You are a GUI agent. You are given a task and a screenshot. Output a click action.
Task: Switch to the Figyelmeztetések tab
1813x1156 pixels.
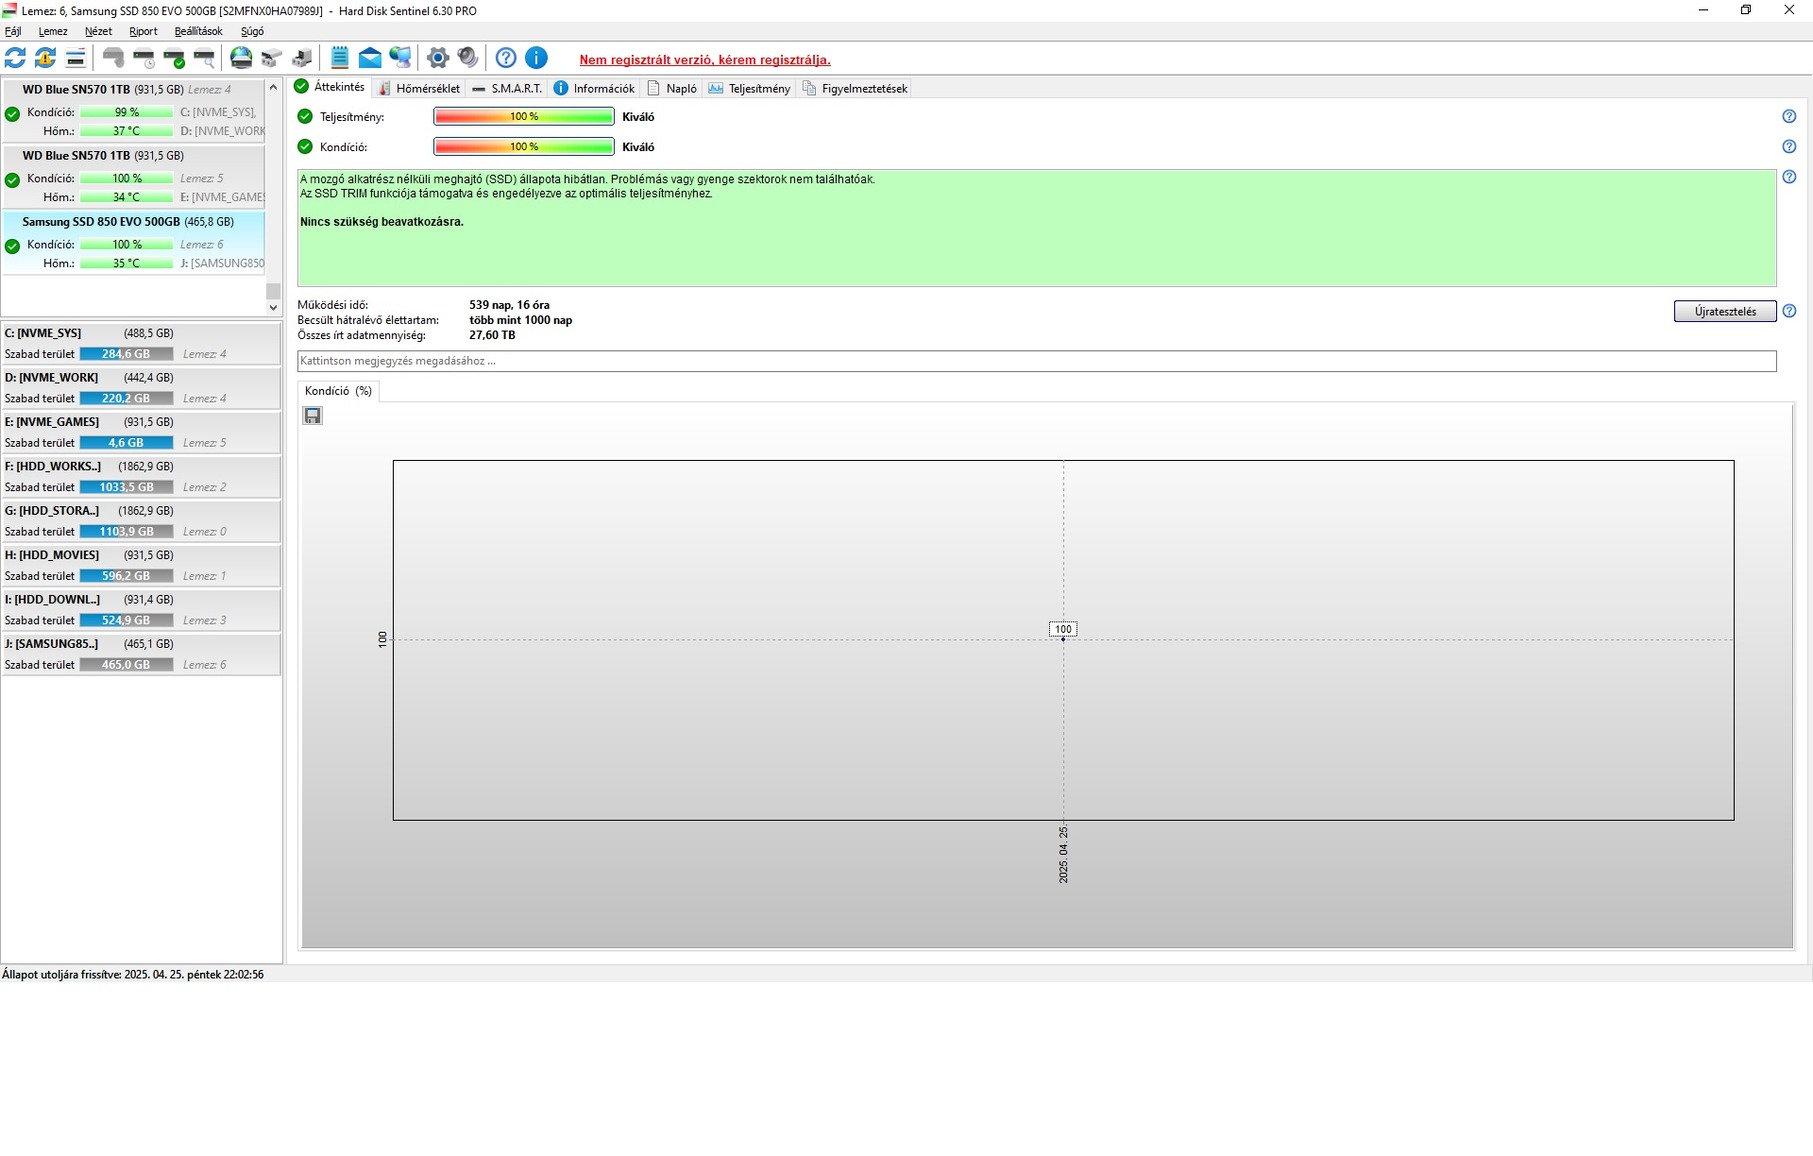856,89
